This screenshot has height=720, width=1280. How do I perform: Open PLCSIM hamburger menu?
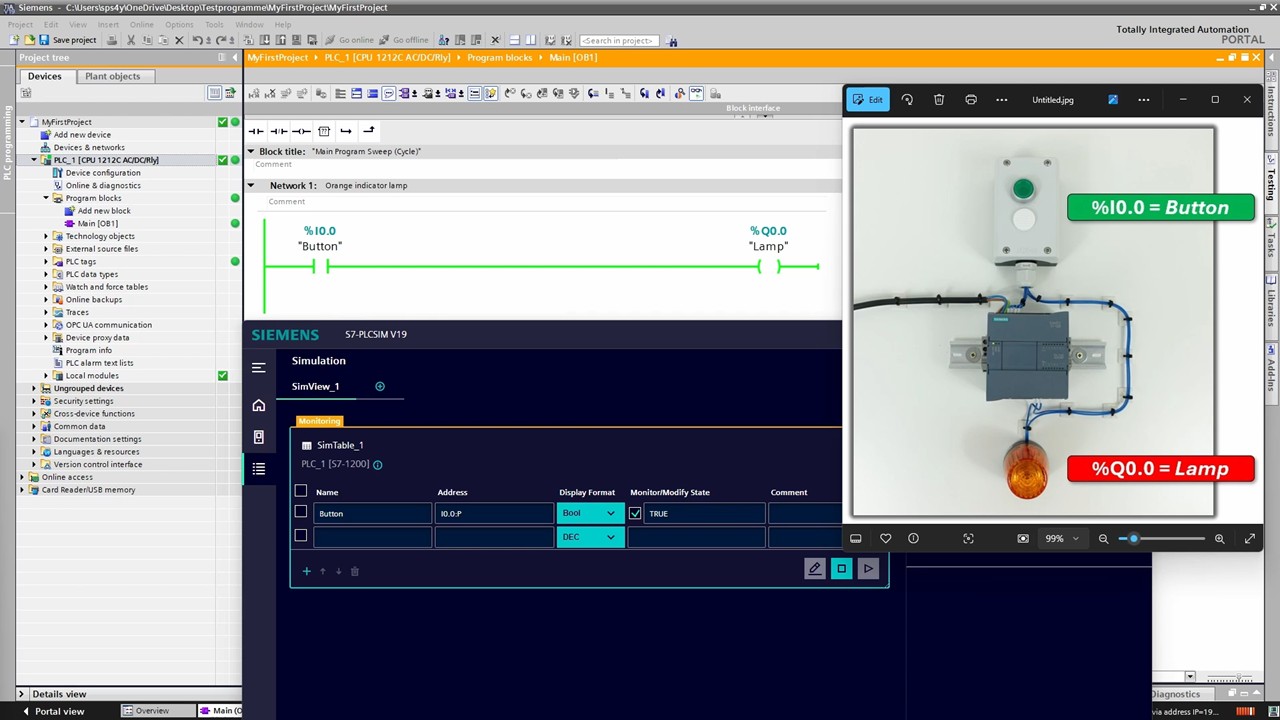[x=259, y=368]
